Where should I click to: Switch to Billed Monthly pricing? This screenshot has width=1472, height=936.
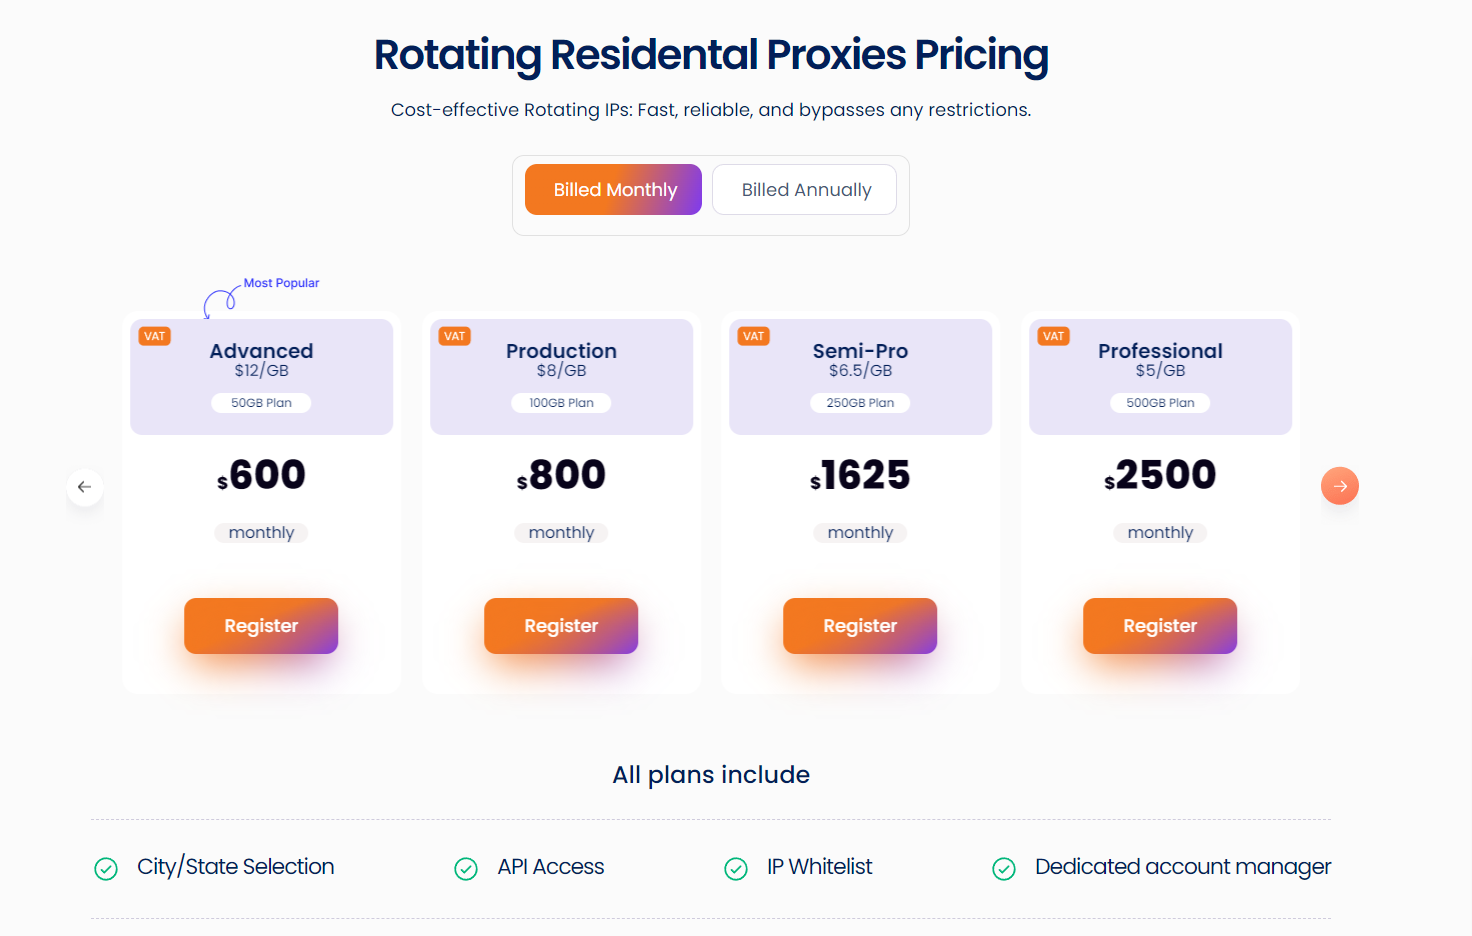click(614, 190)
